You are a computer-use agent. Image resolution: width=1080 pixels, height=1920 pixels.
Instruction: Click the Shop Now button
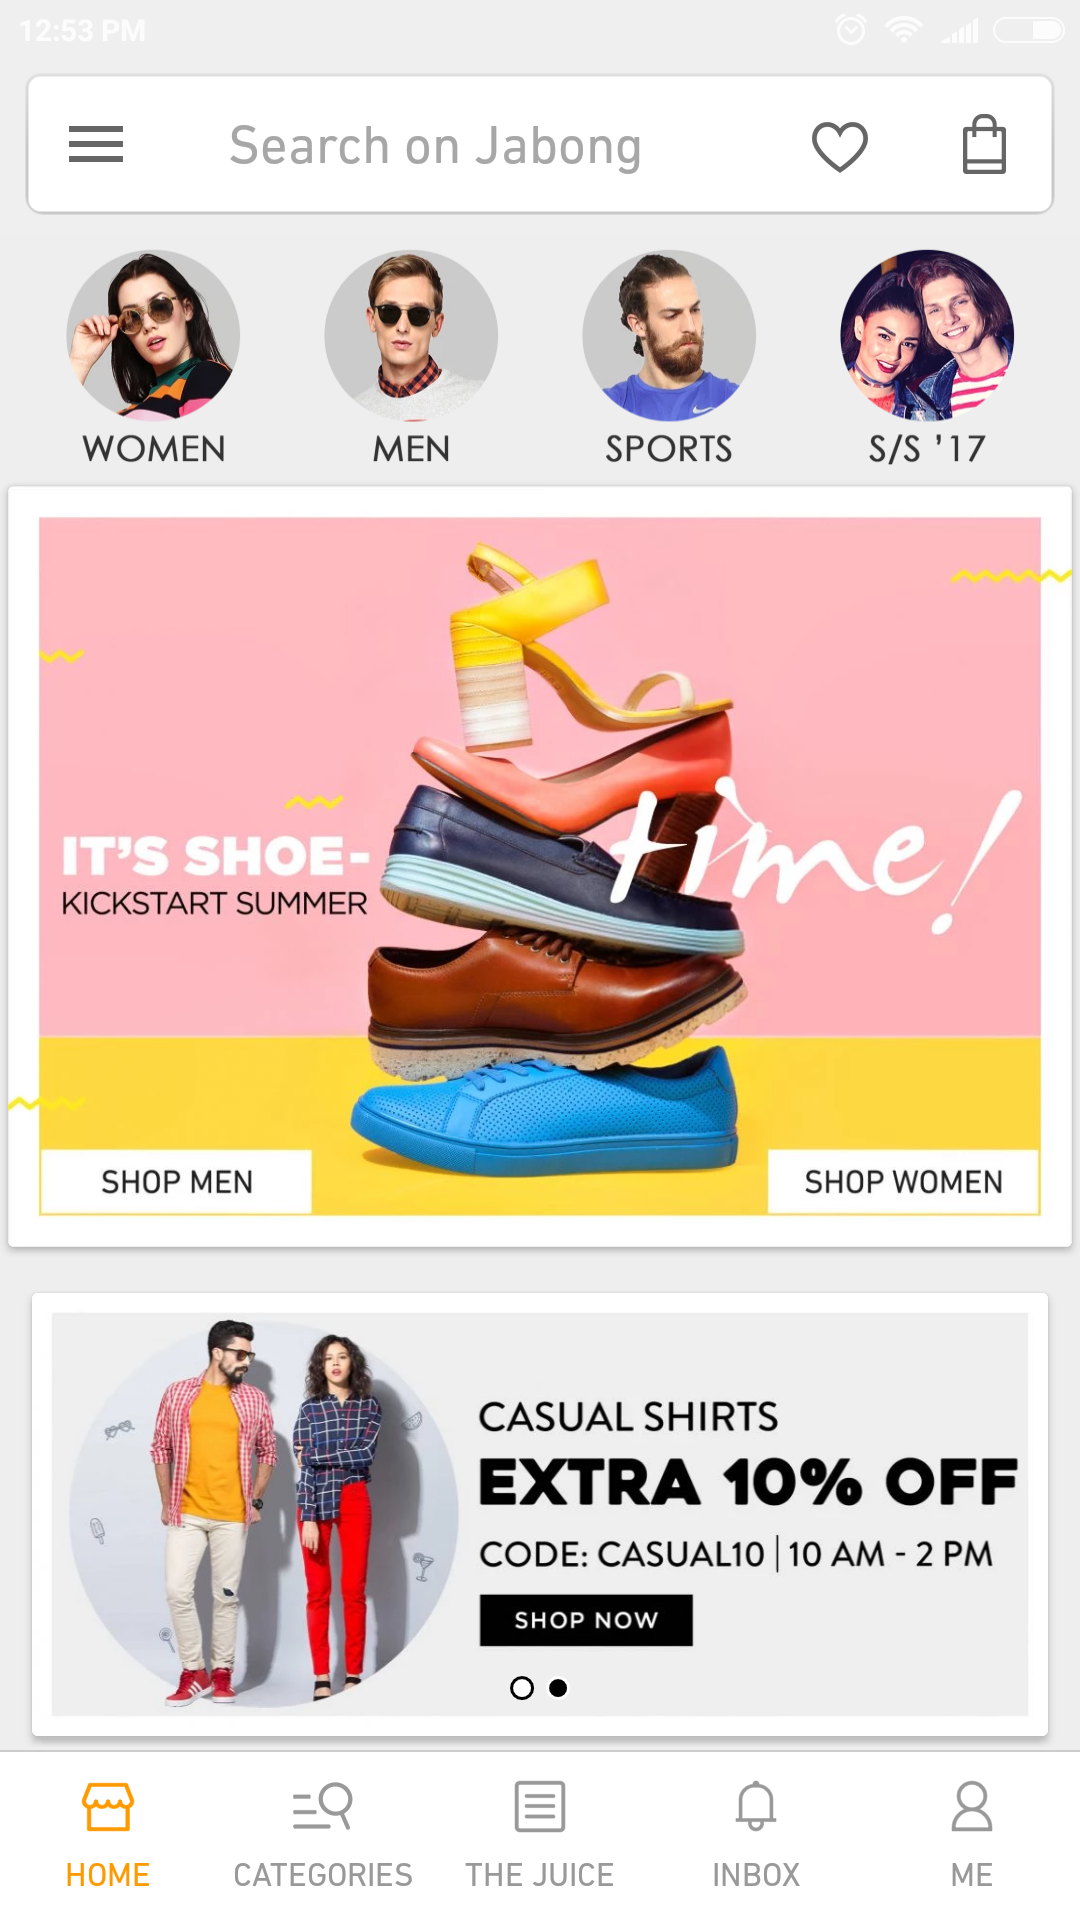[586, 1620]
